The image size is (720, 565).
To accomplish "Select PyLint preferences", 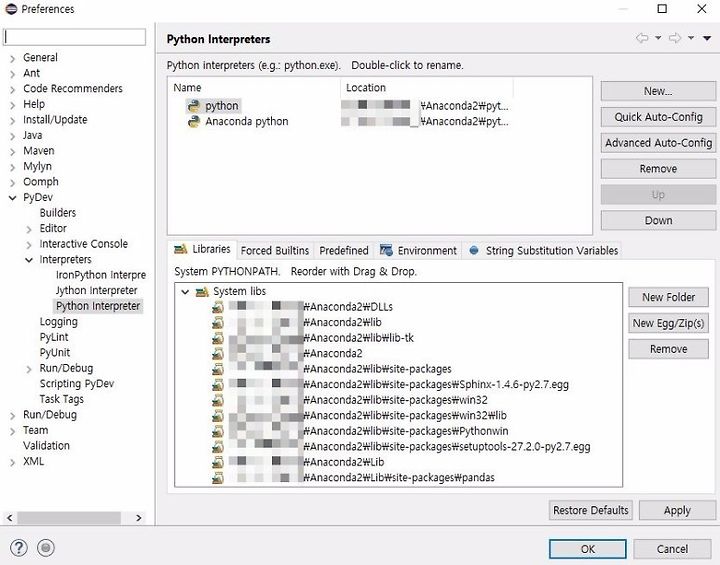I will click(x=54, y=337).
